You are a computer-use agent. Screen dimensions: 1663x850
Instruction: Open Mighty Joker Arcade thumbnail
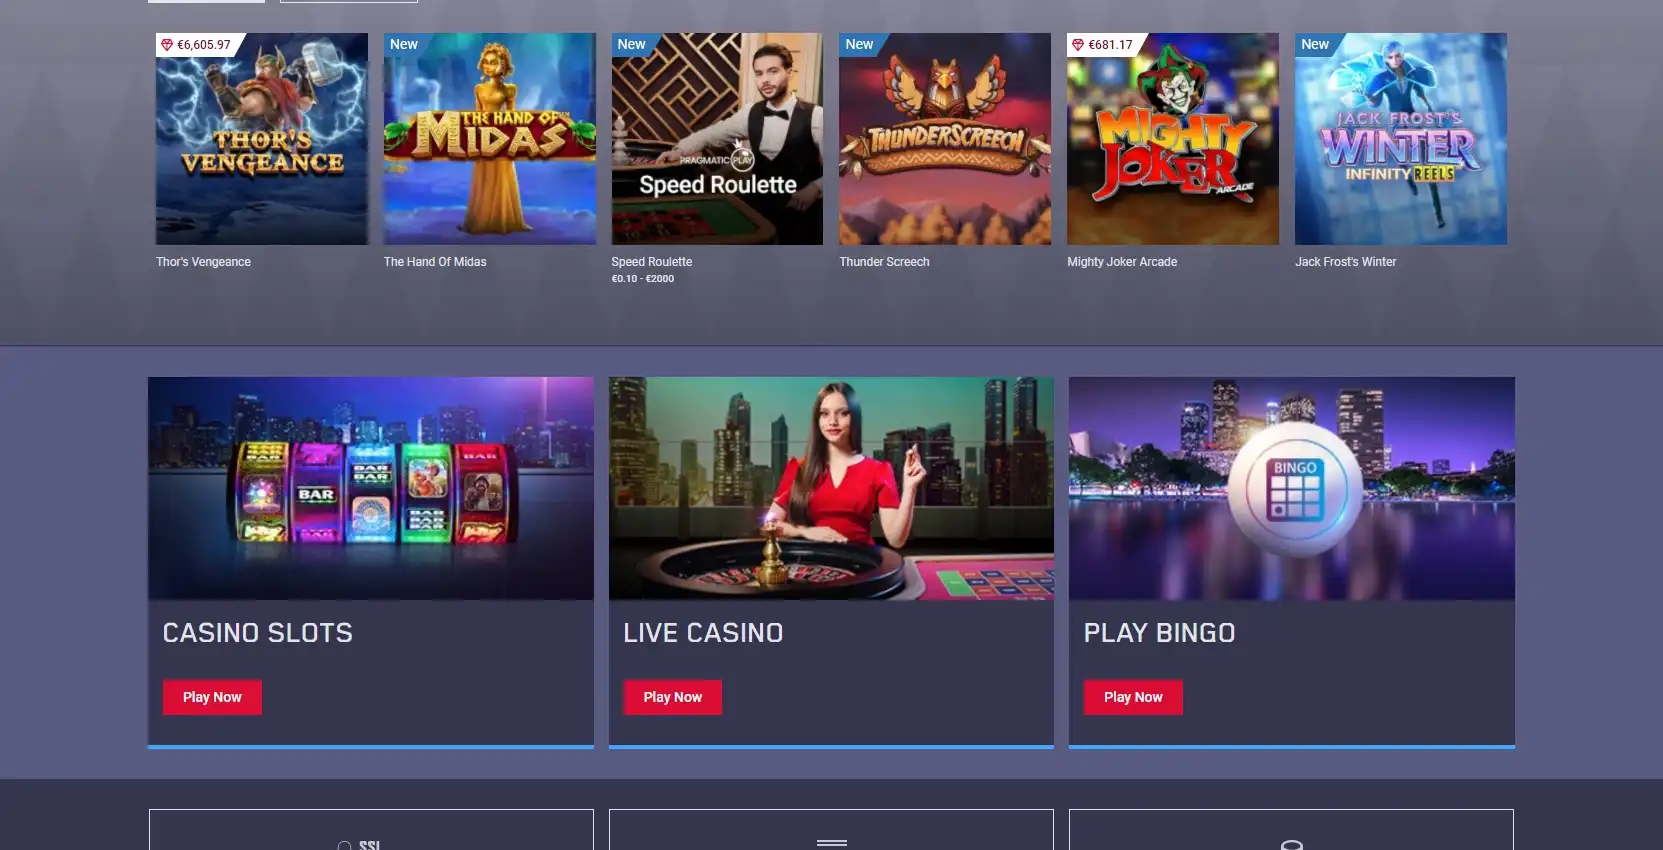[x=1173, y=139]
